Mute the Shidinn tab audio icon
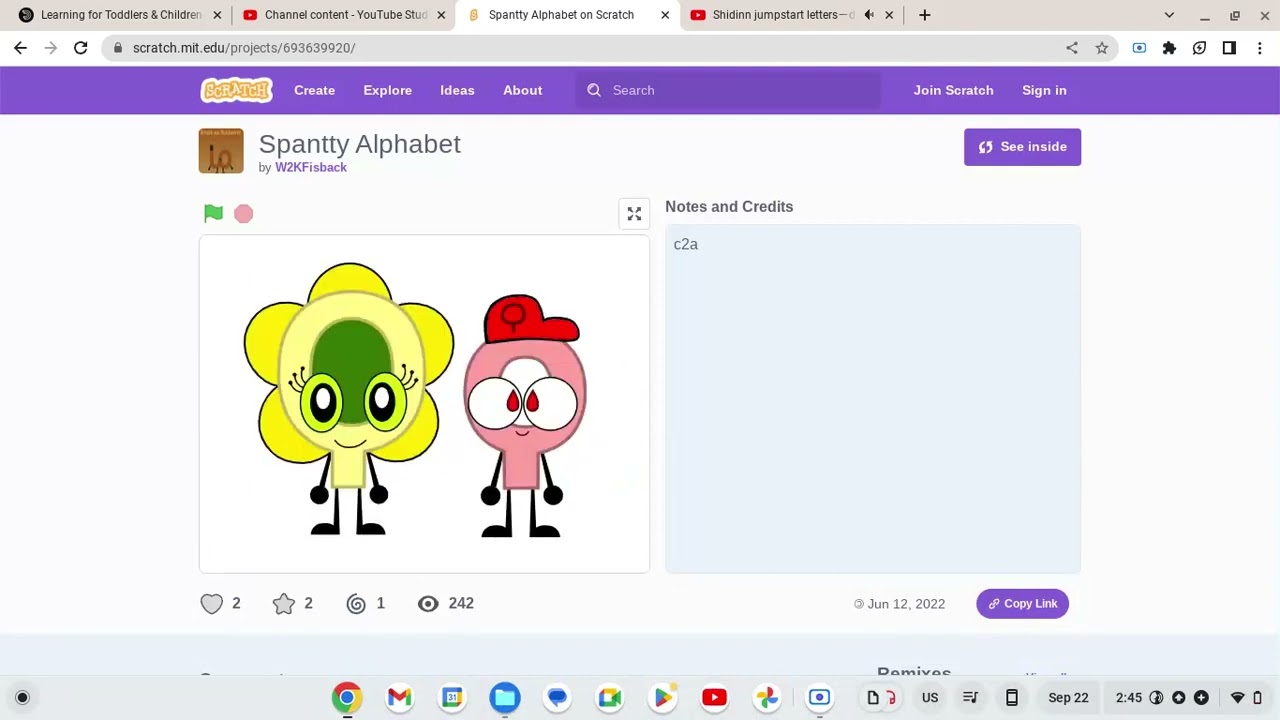The width and height of the screenshot is (1280, 720). pyautogui.click(x=869, y=15)
